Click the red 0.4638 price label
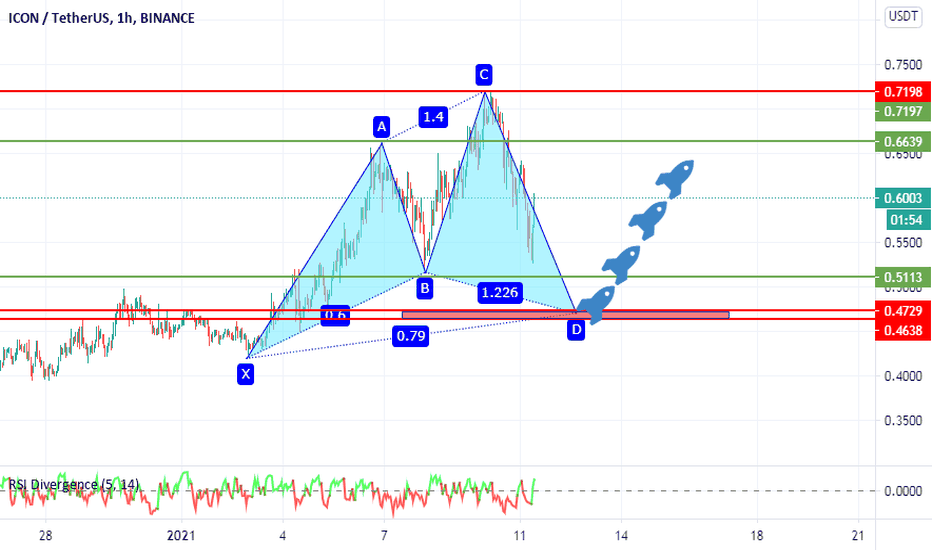 pyautogui.click(x=903, y=330)
